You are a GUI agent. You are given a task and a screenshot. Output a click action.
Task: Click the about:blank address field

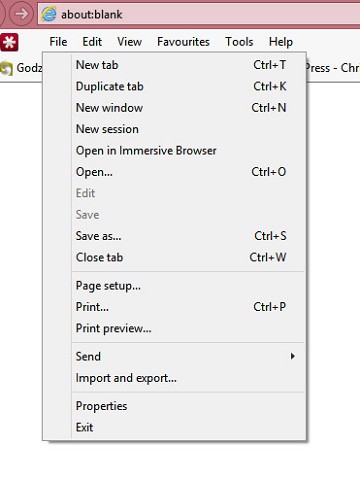pyautogui.click(x=199, y=14)
